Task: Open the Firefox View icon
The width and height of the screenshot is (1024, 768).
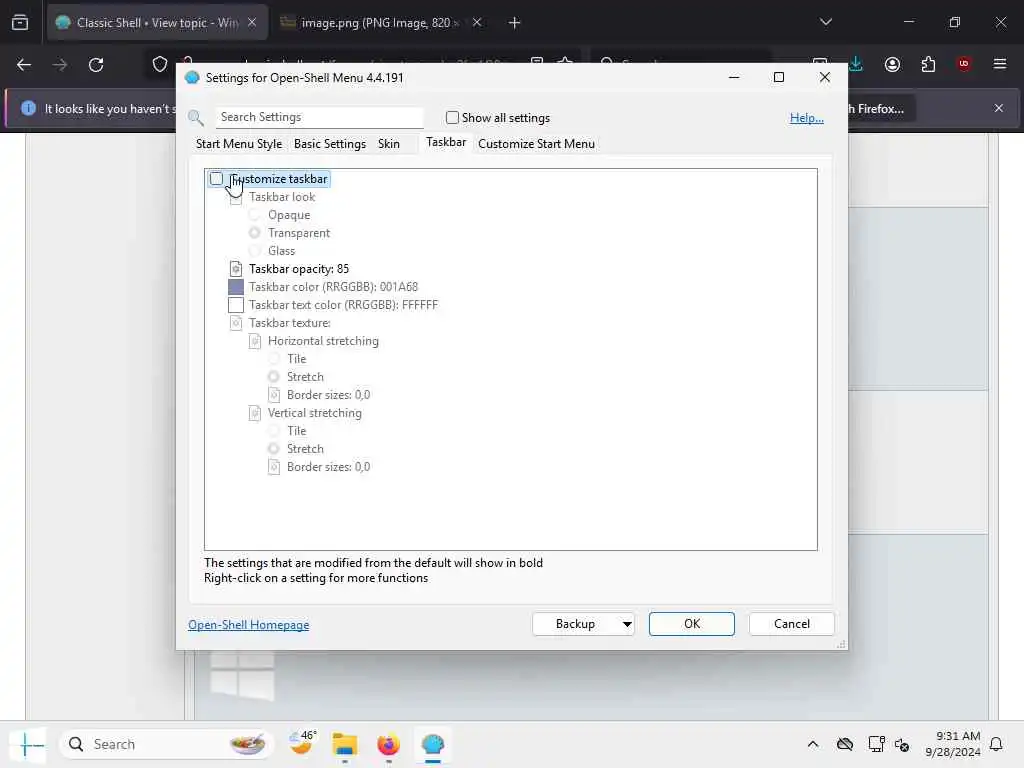Action: pos(20,22)
